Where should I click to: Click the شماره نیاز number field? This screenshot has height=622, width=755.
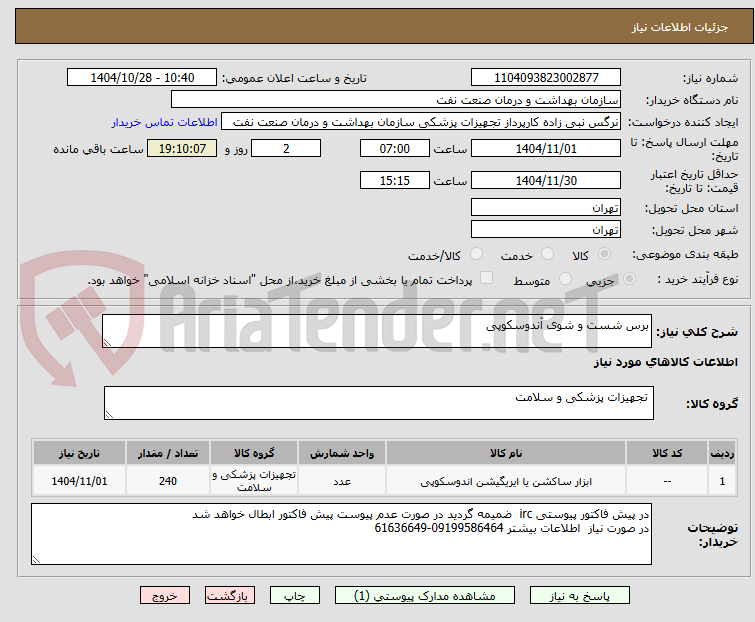[546, 78]
